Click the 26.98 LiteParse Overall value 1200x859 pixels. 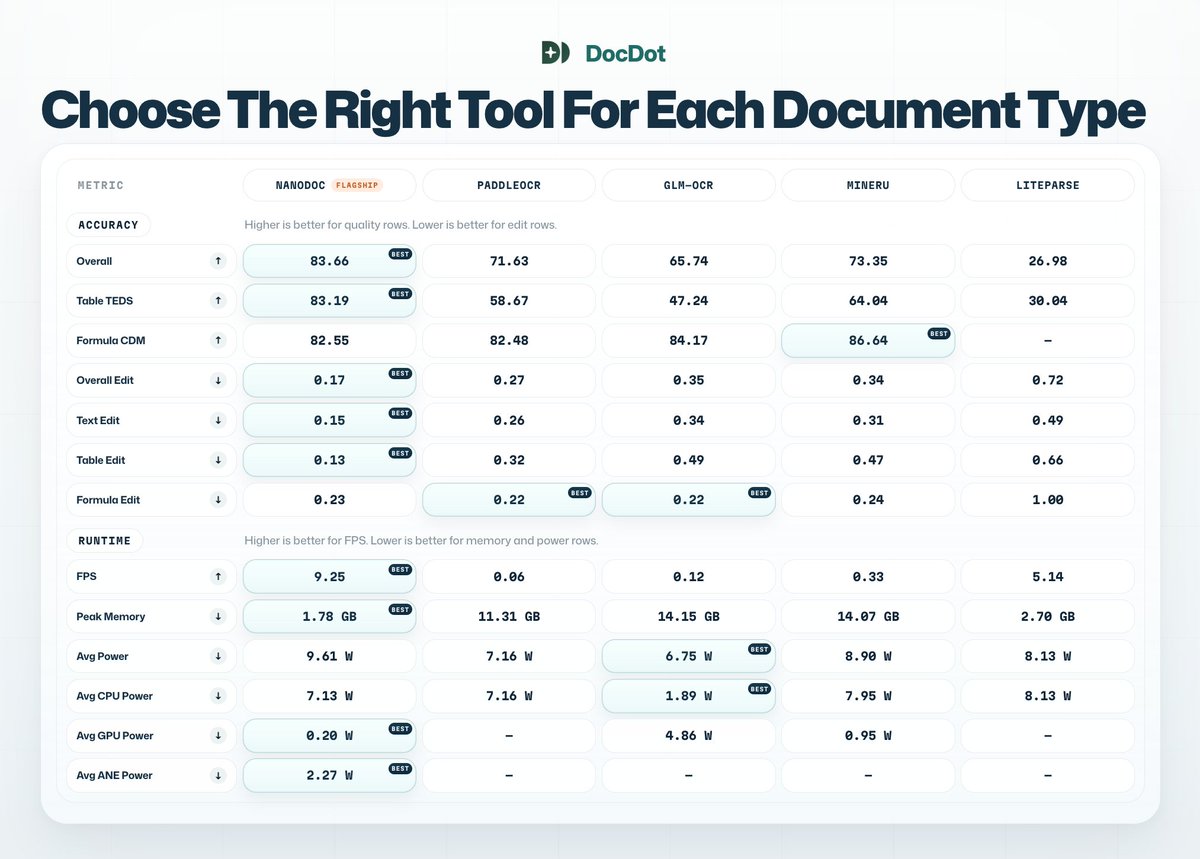click(x=1047, y=261)
